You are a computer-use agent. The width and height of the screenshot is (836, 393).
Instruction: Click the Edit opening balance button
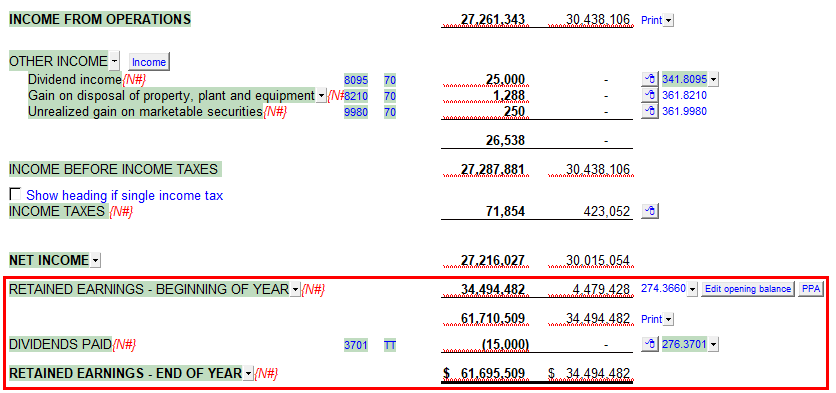747,289
